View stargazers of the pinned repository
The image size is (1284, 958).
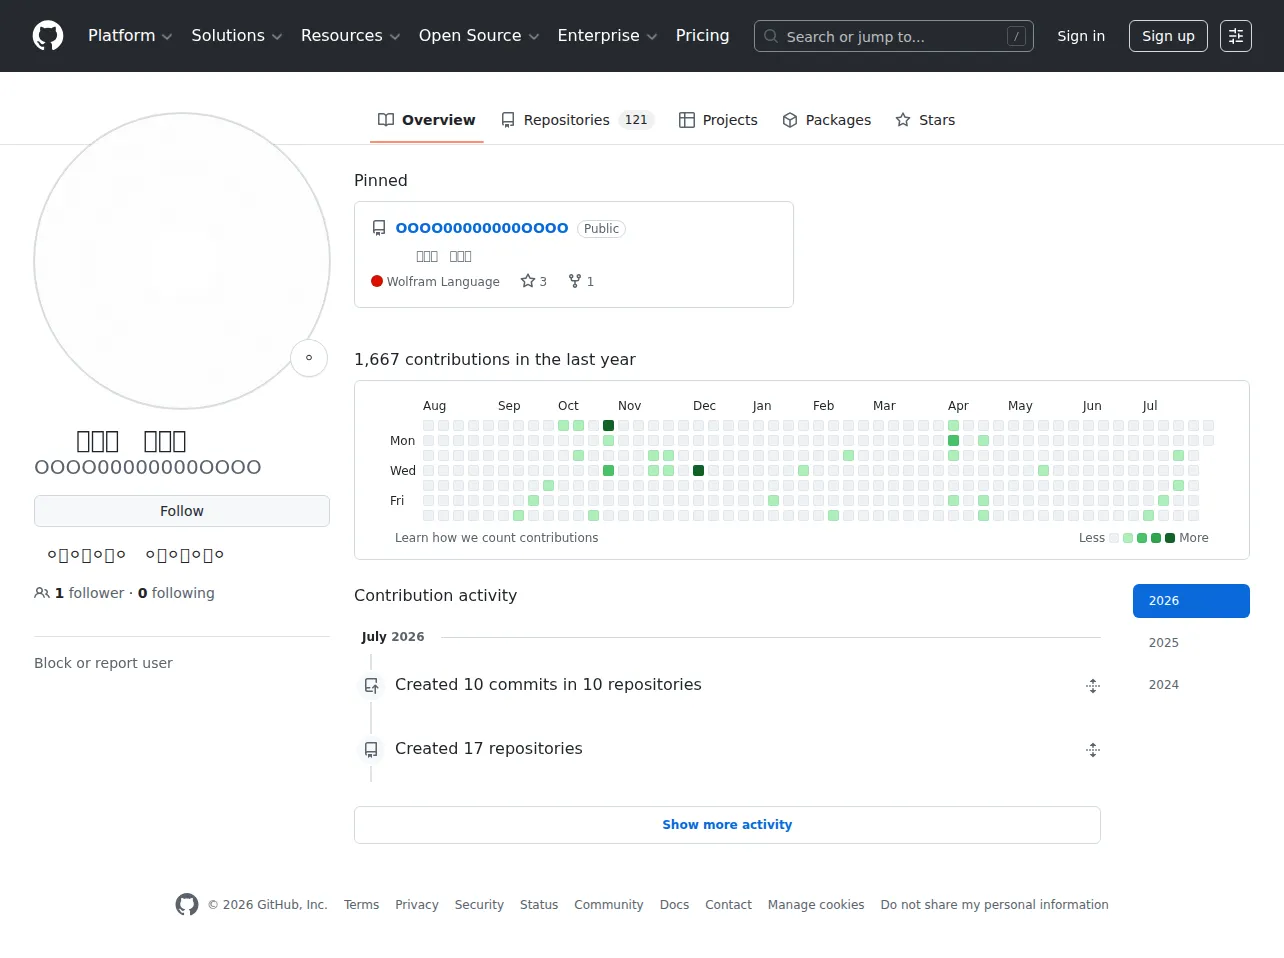click(x=534, y=281)
